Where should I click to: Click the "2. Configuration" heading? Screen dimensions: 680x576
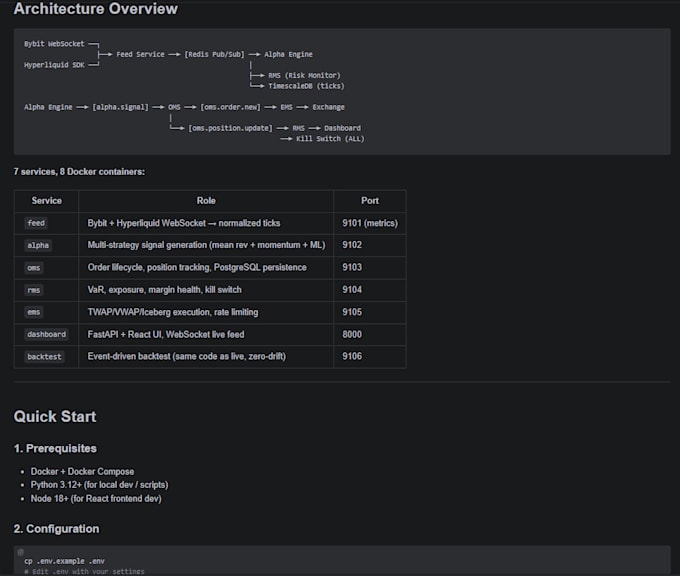[56, 529]
